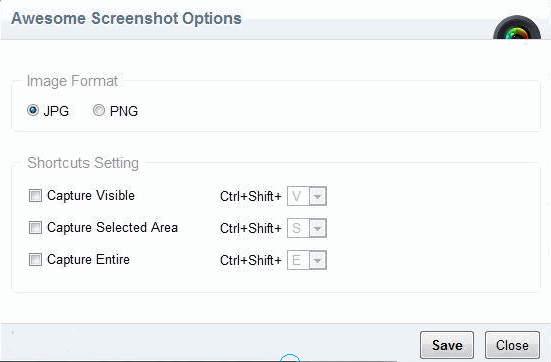Click the Capture Selected Area label text

click(x=112, y=227)
